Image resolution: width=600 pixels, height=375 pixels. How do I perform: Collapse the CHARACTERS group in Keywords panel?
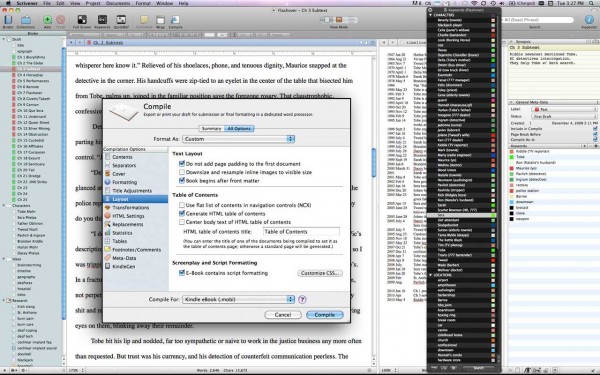[430, 15]
